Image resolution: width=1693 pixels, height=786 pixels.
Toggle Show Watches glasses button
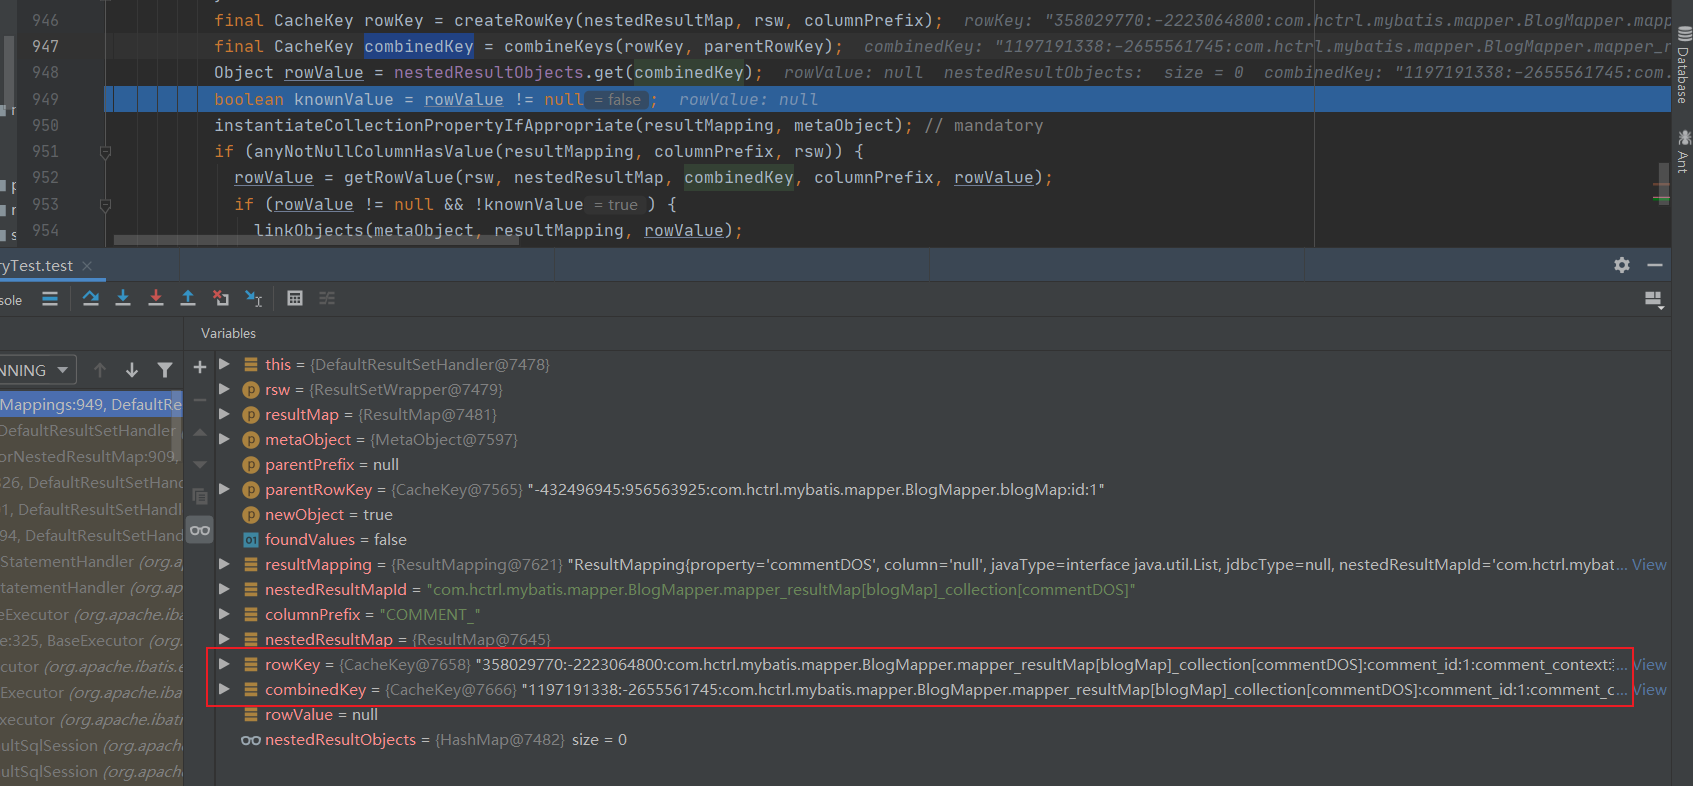coord(200,530)
